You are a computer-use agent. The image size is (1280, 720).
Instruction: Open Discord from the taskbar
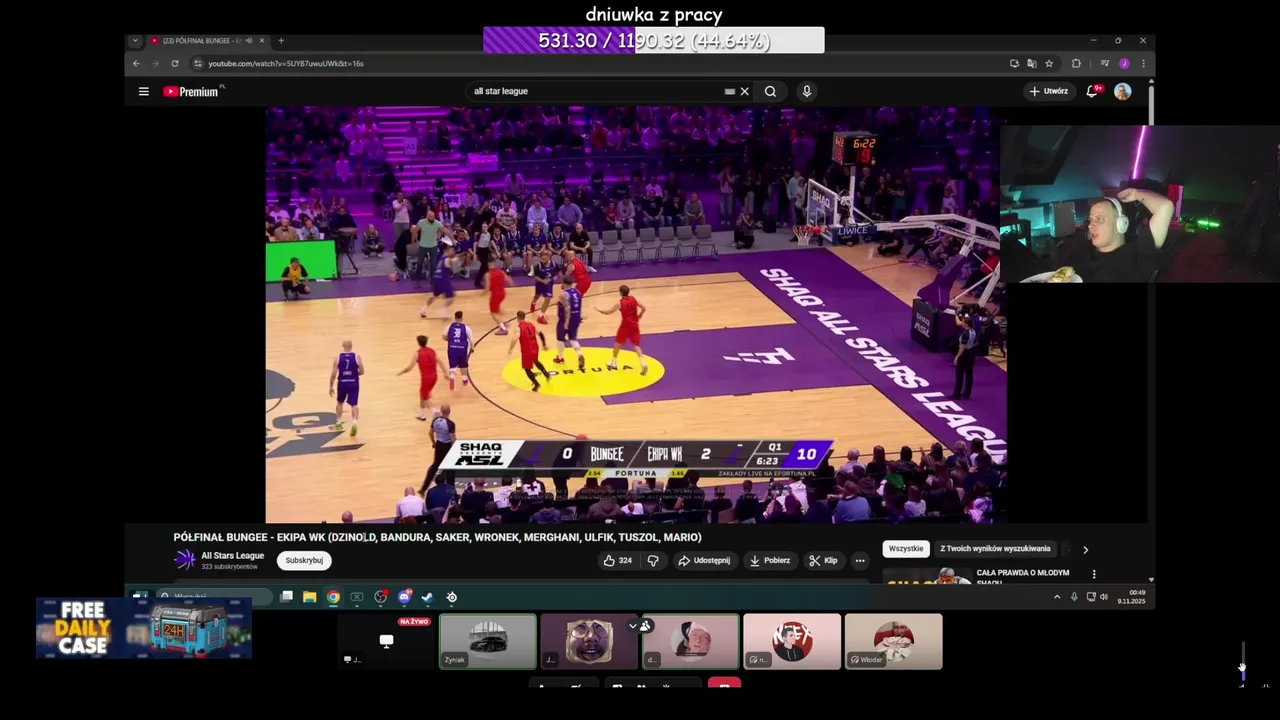click(x=404, y=597)
